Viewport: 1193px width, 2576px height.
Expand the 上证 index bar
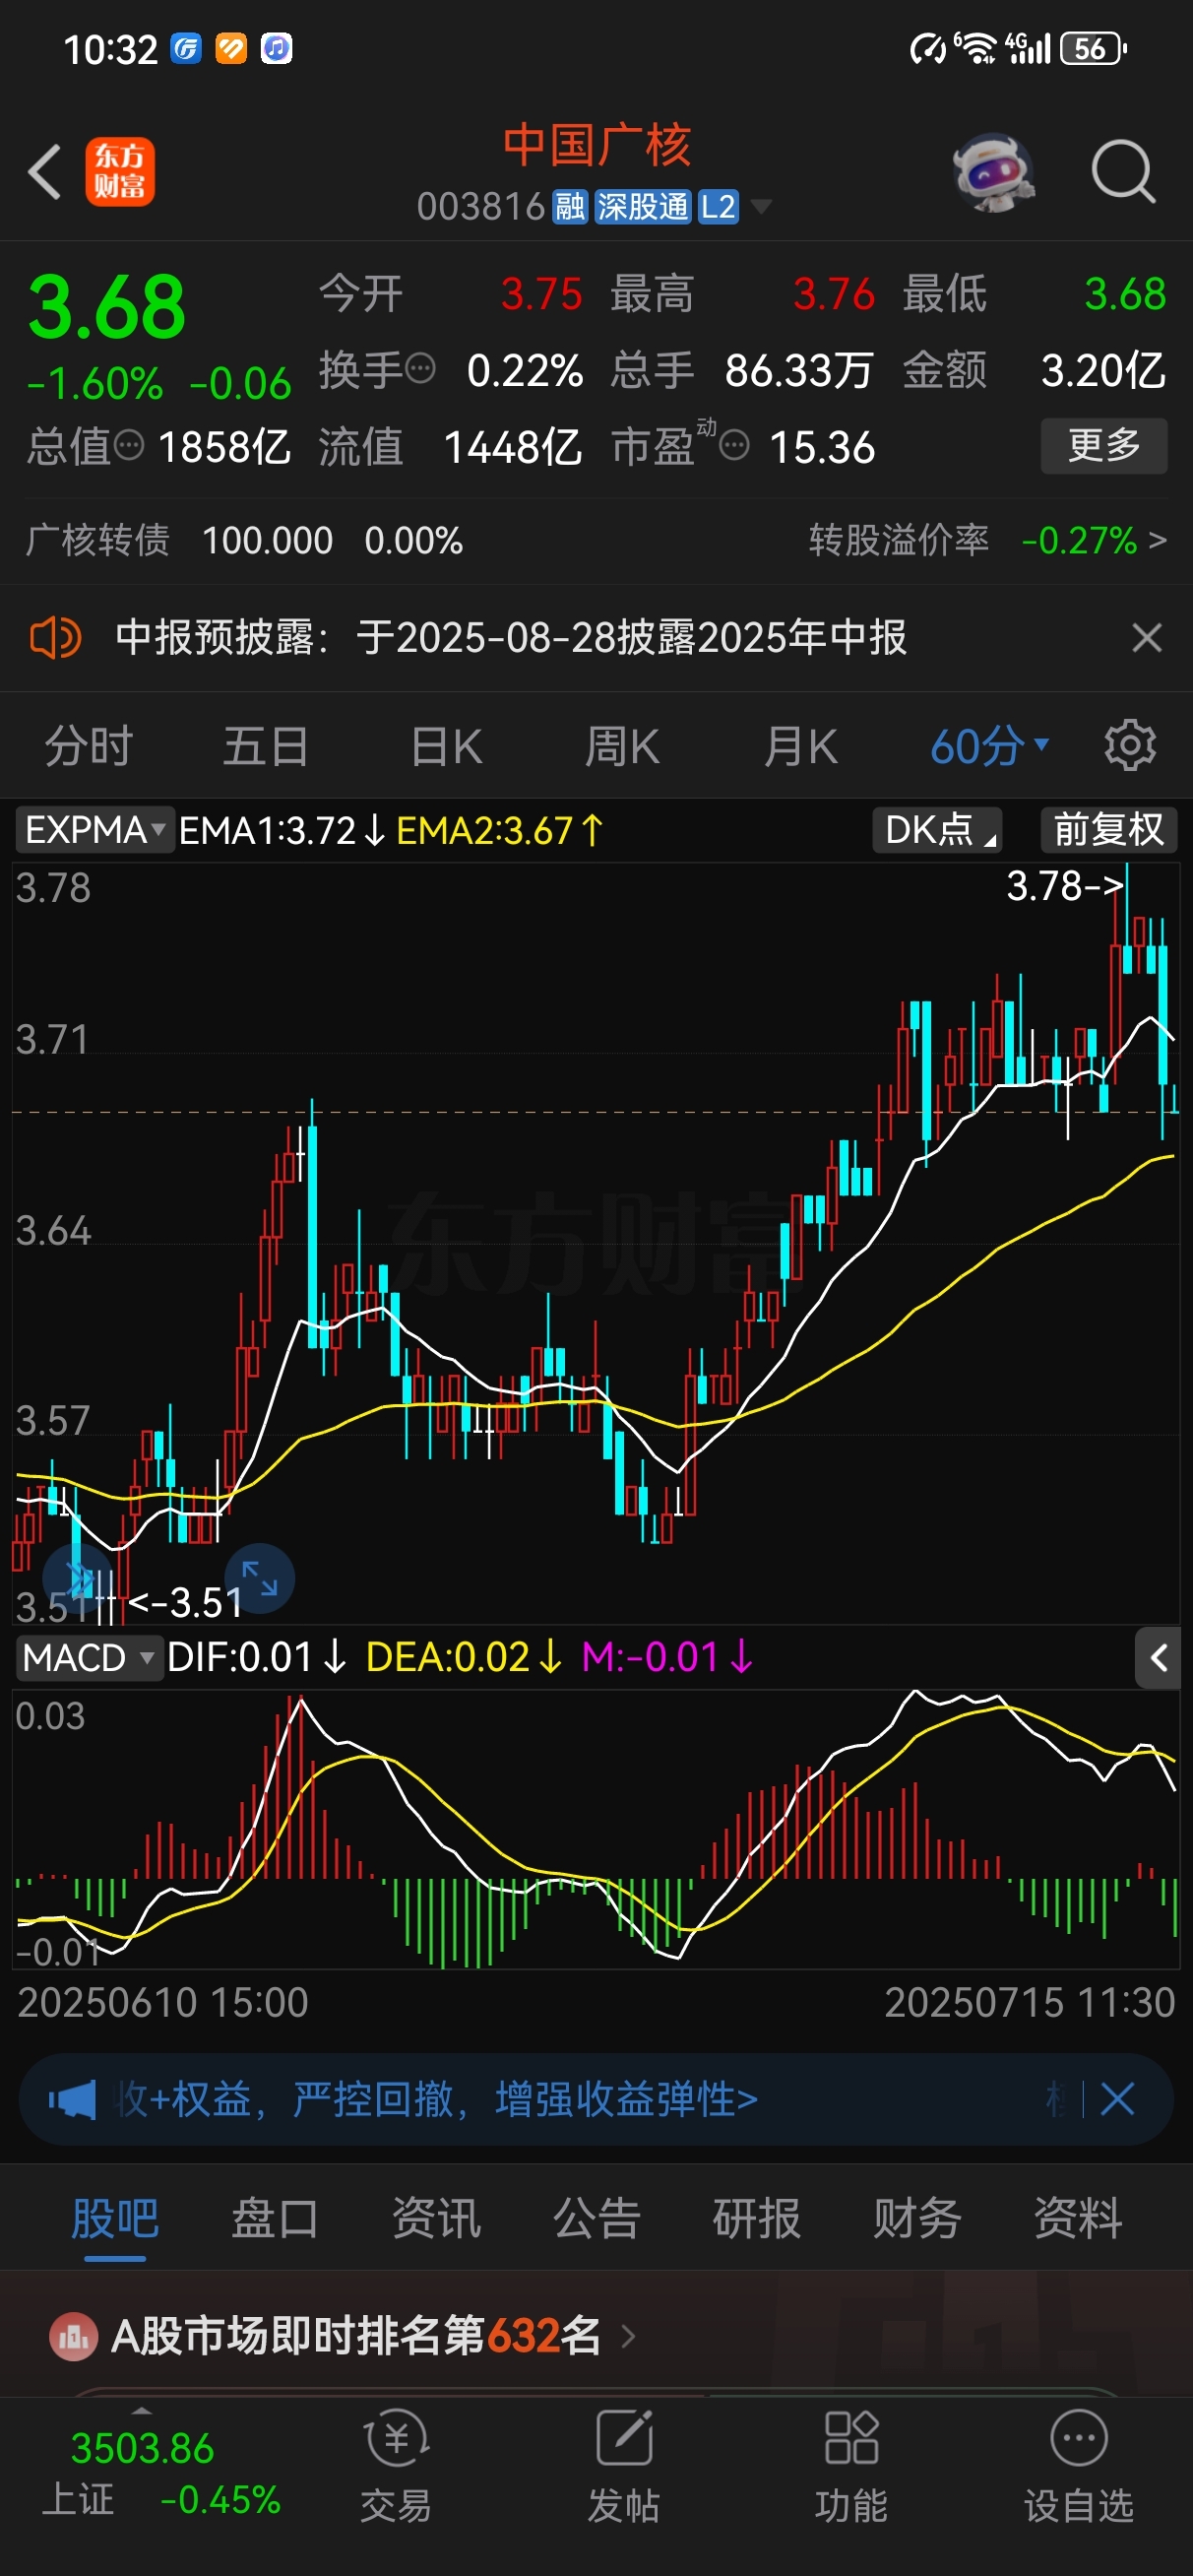pyautogui.click(x=141, y=2411)
